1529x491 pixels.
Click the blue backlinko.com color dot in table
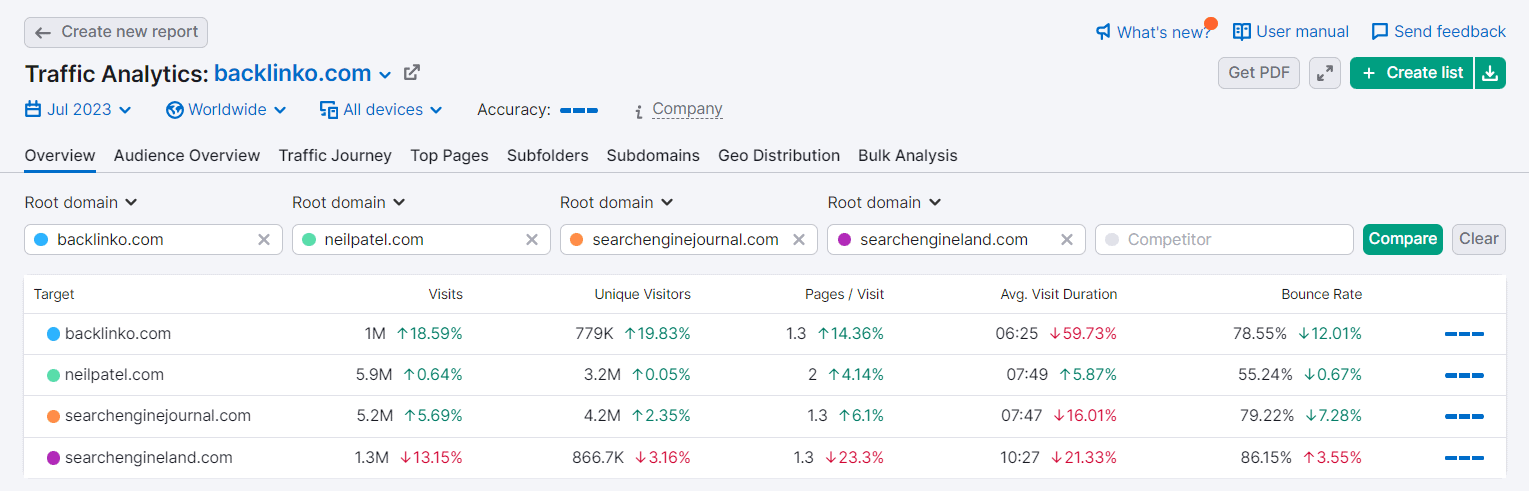[x=54, y=334]
